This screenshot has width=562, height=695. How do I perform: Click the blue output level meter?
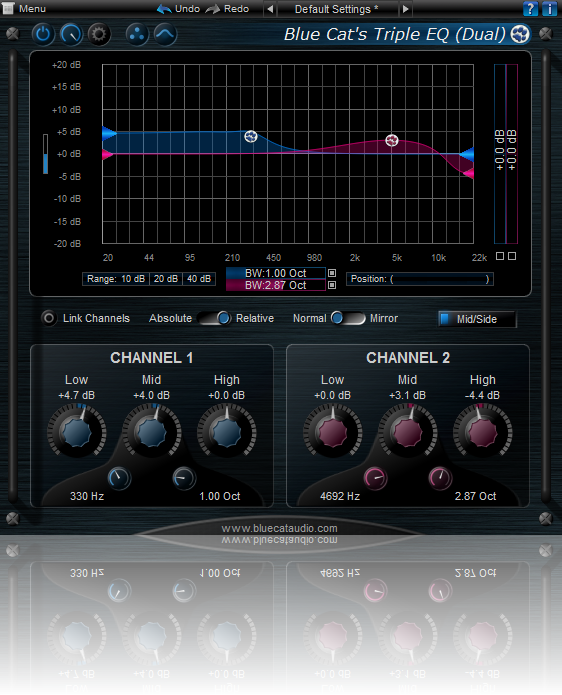pos(500,154)
